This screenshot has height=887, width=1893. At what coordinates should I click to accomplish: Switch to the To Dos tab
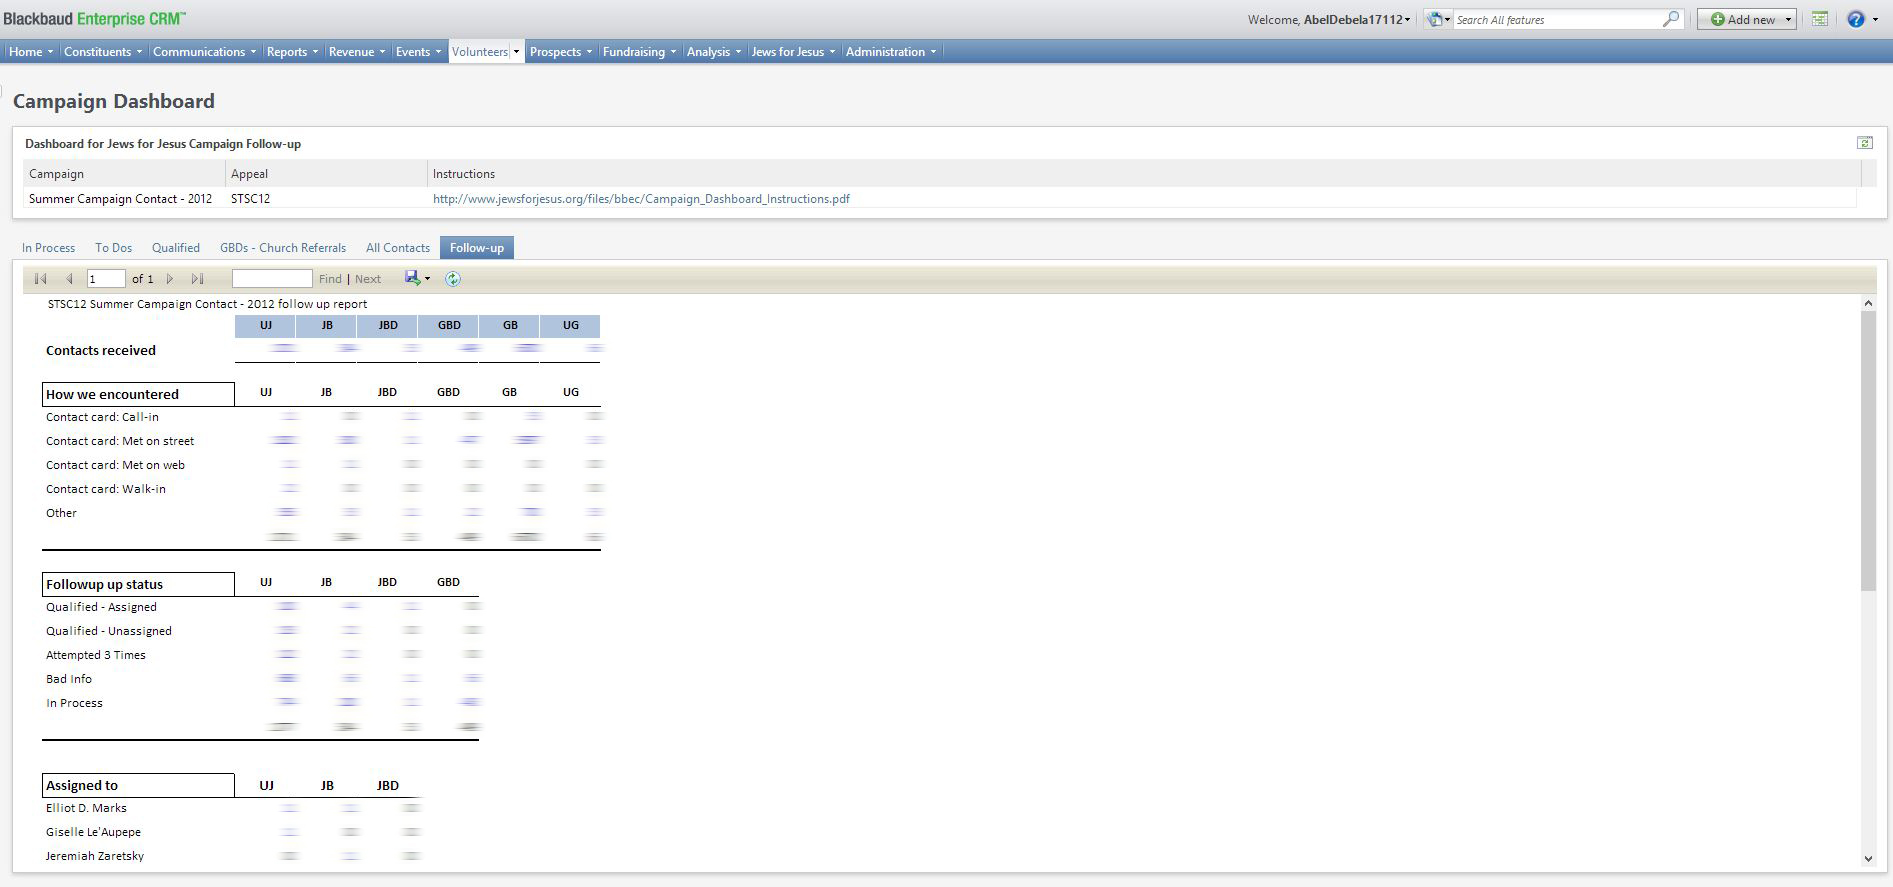(113, 248)
